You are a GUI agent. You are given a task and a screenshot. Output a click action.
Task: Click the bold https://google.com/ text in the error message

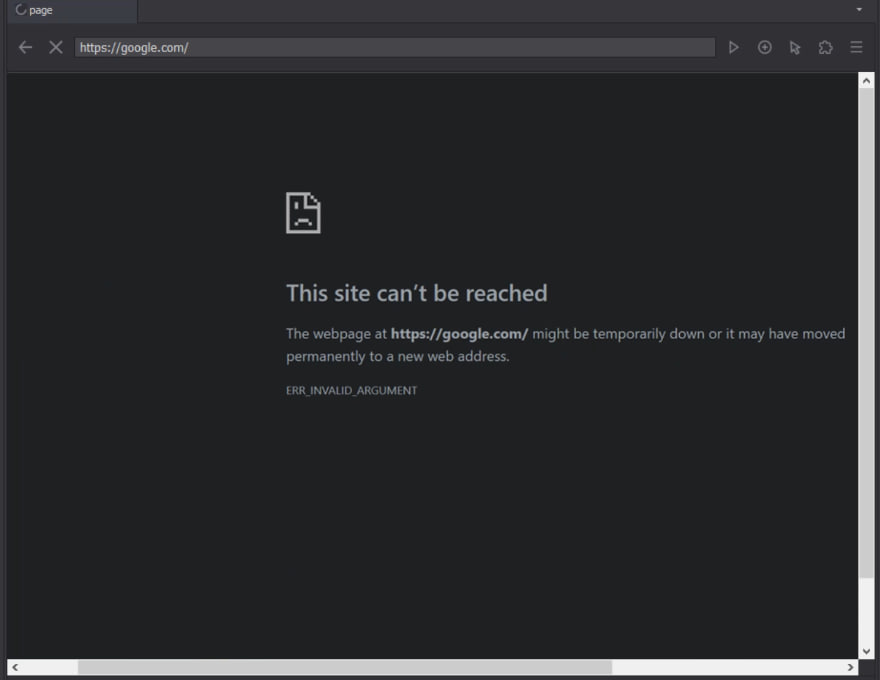[x=459, y=334]
